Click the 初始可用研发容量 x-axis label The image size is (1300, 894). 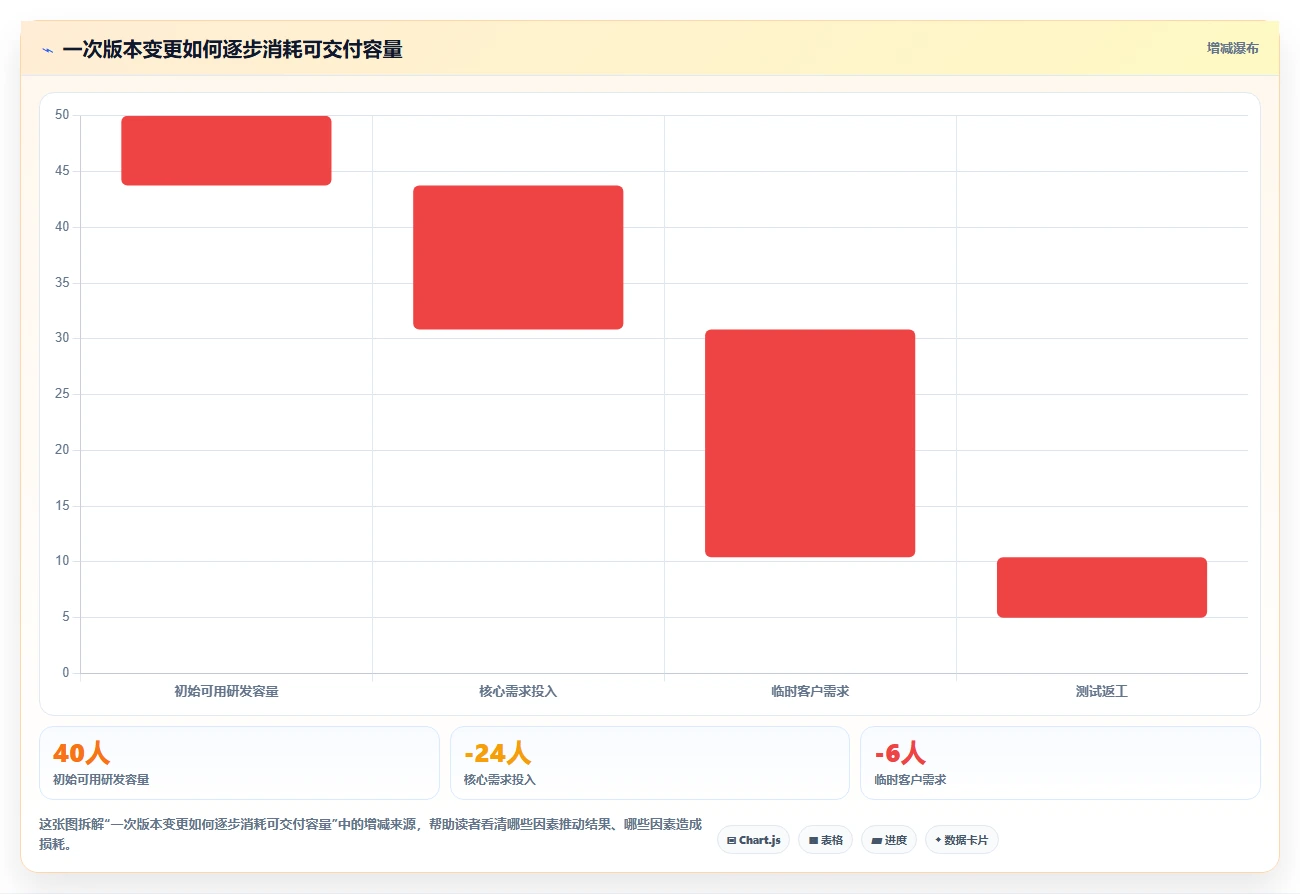226,691
